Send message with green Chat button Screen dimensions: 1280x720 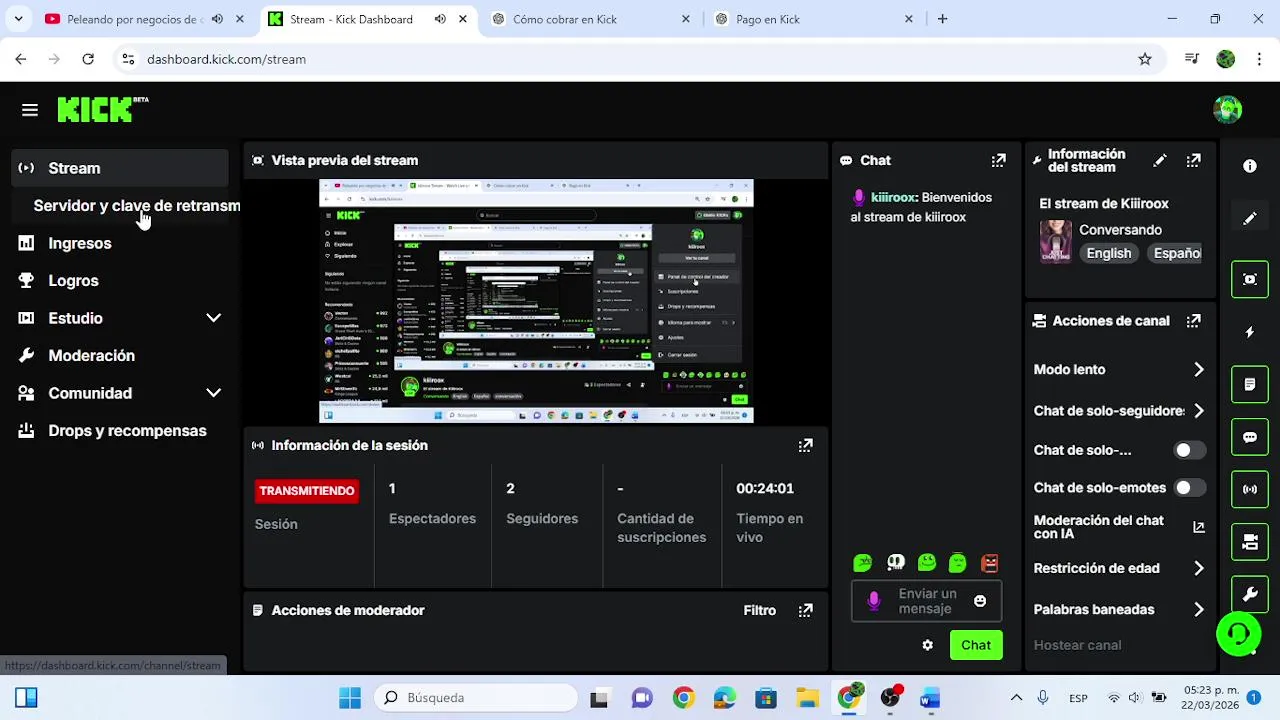[x=976, y=645]
